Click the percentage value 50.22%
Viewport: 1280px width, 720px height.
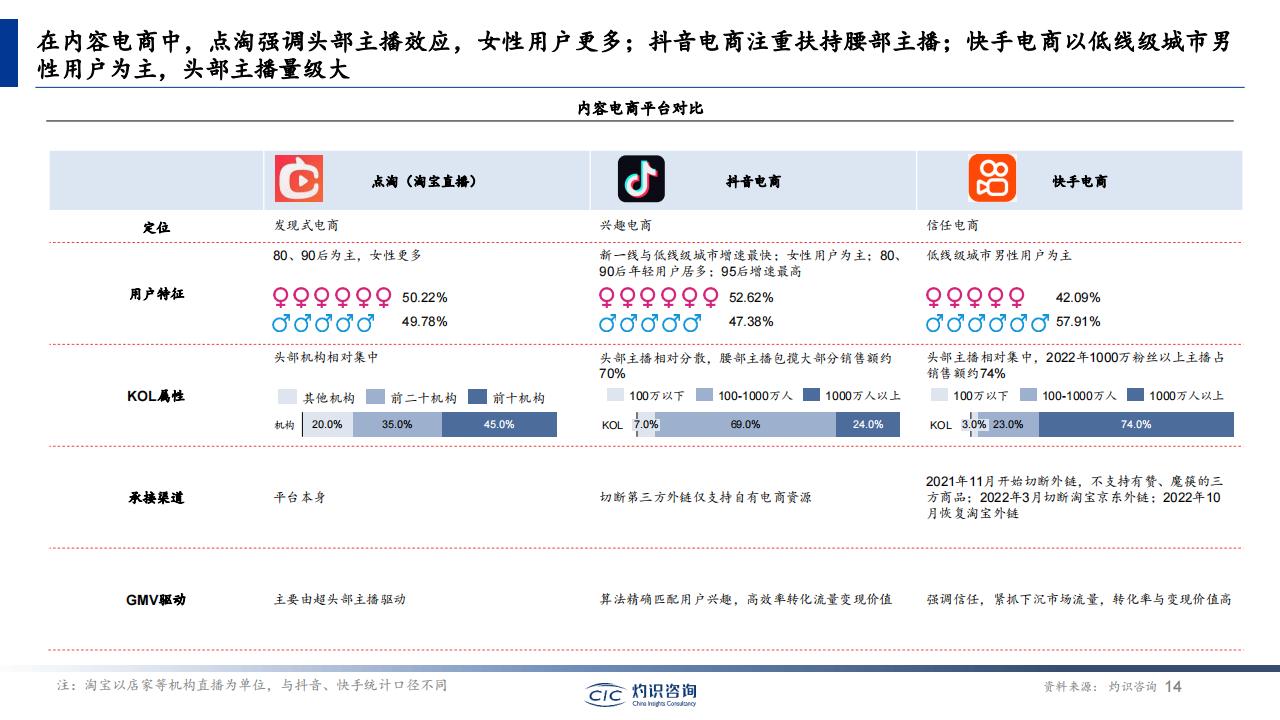(x=425, y=298)
